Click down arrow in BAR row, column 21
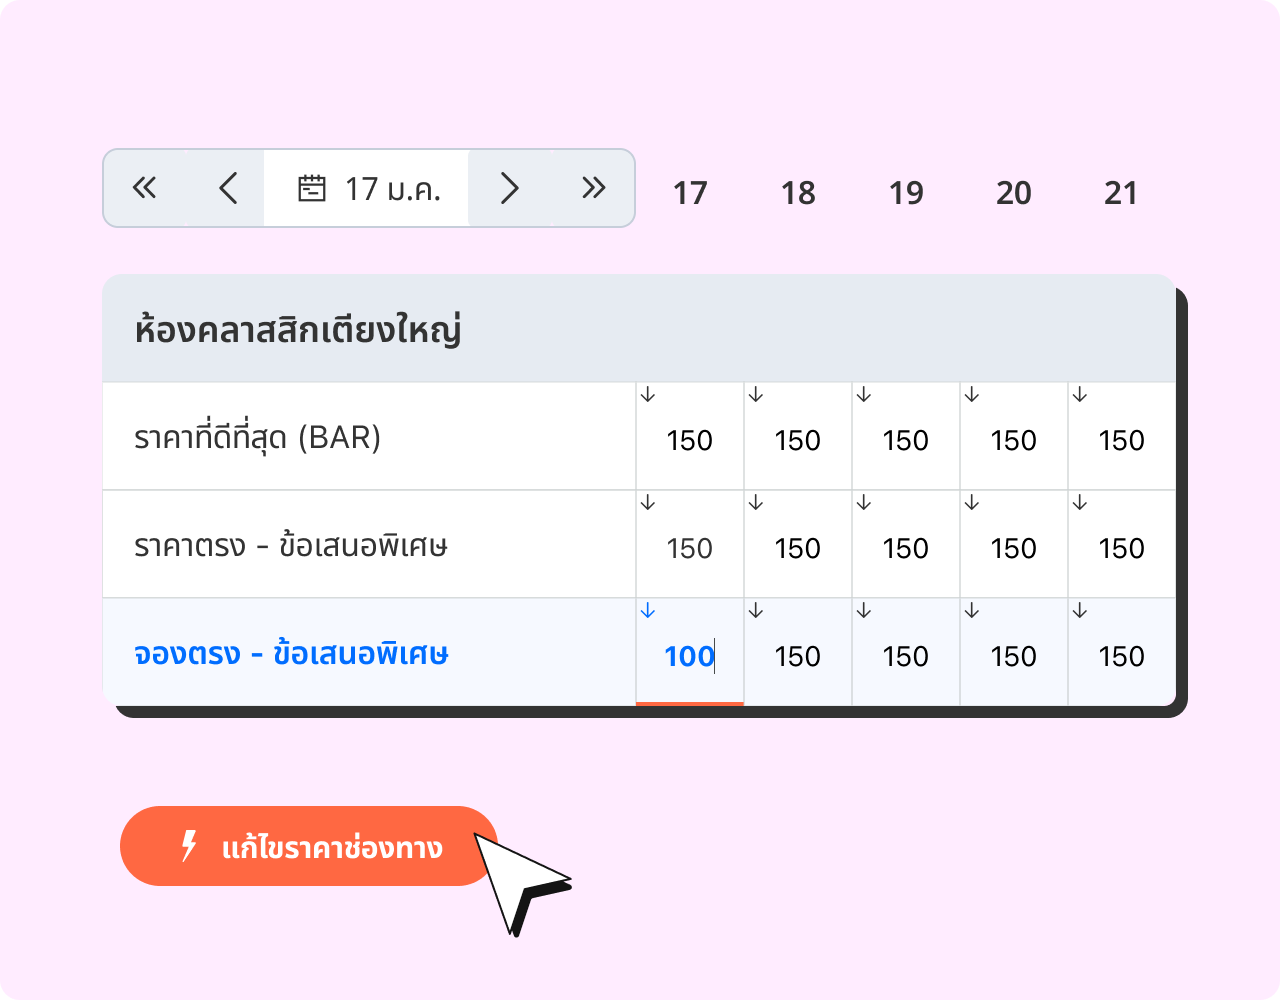1280x1000 pixels. [x=1080, y=395]
